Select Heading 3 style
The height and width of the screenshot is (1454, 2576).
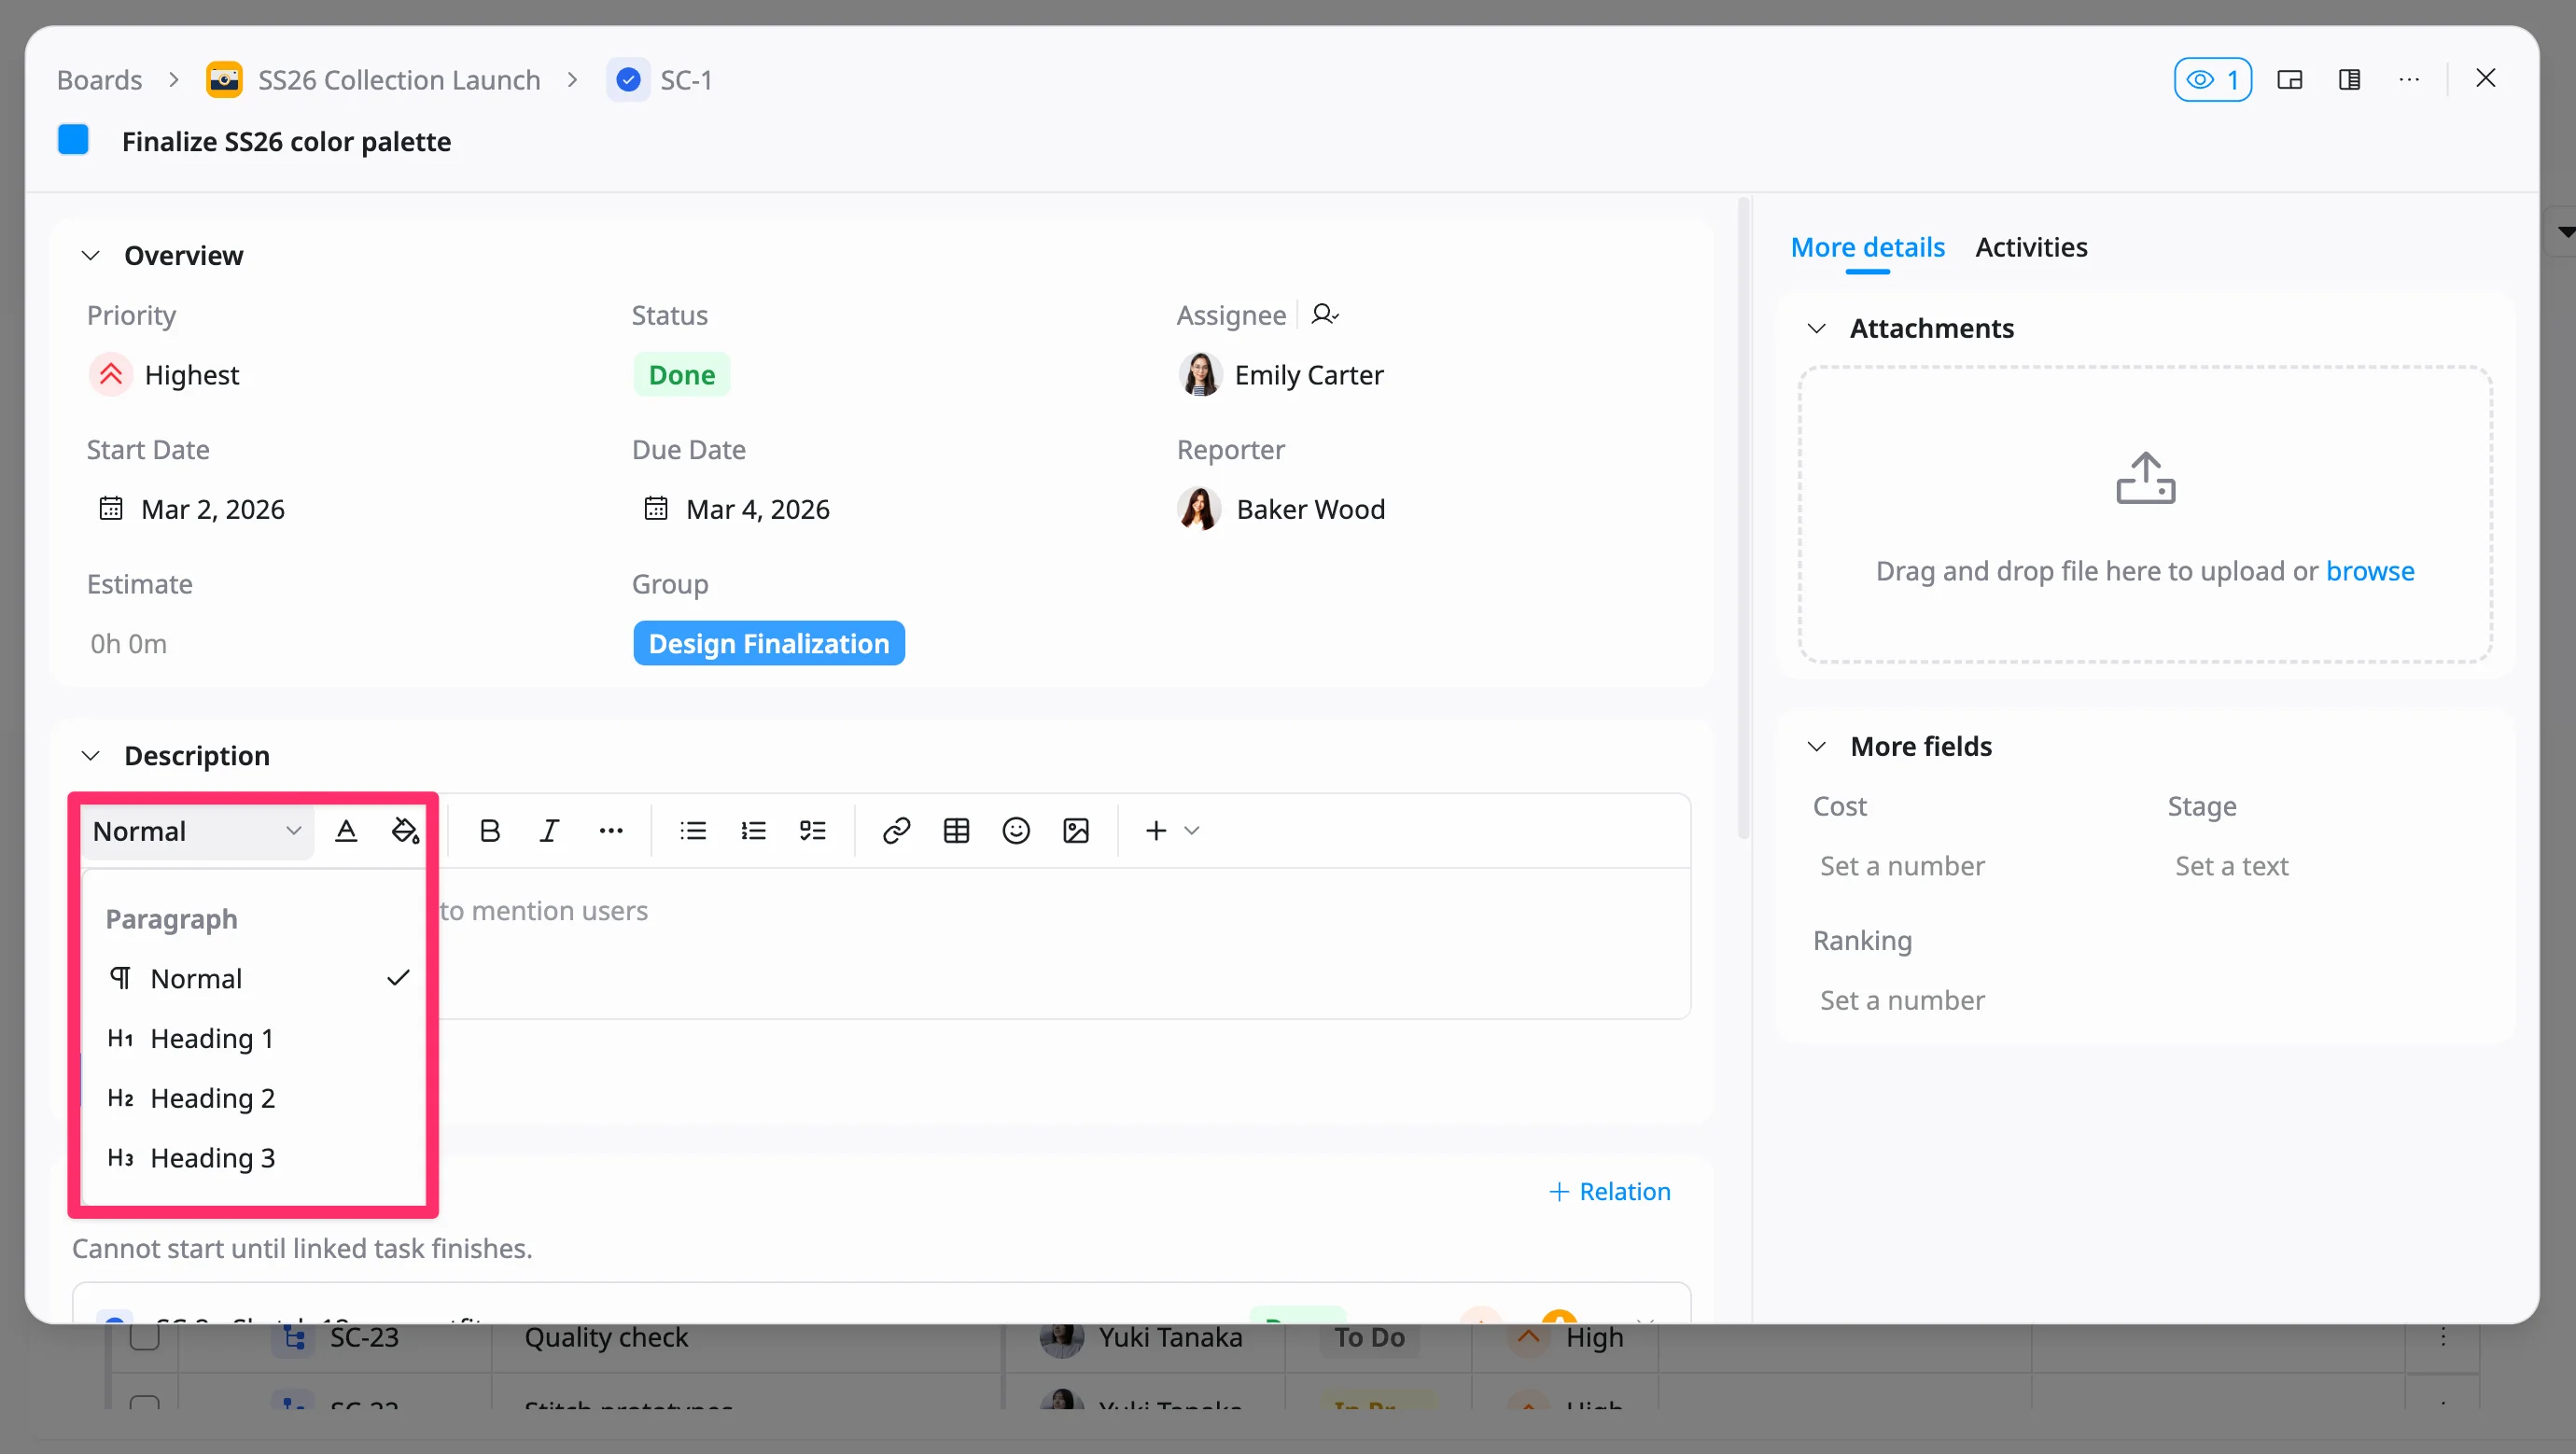click(x=255, y=1158)
